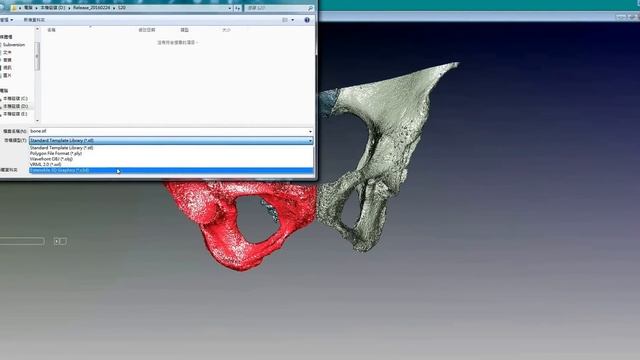The height and width of the screenshot is (360, 640).
Task: Select local disk (E:) in navigation pane
Action: [15, 114]
